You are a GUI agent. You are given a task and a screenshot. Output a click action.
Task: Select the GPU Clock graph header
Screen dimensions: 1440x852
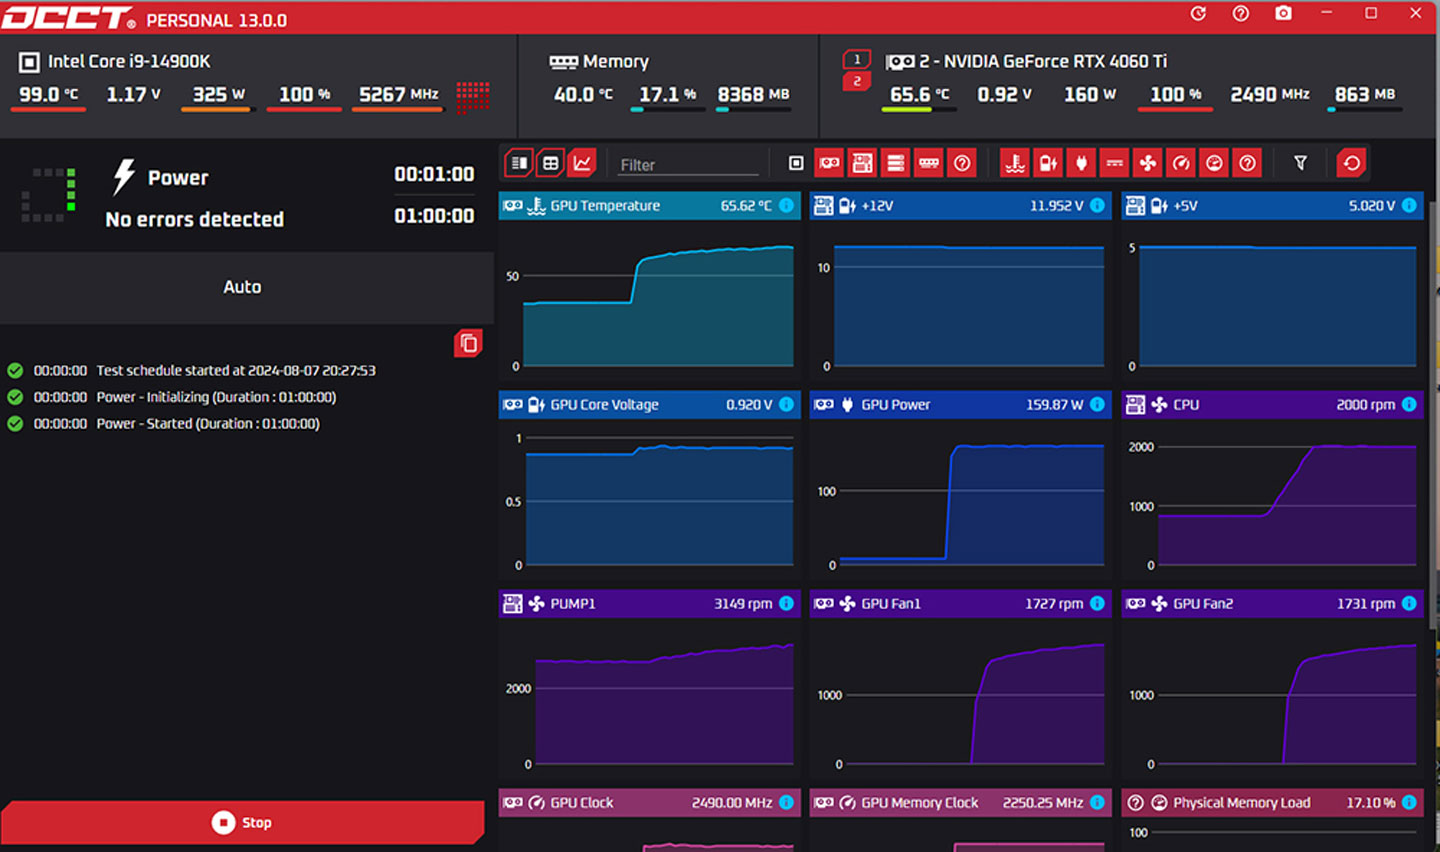coord(649,803)
